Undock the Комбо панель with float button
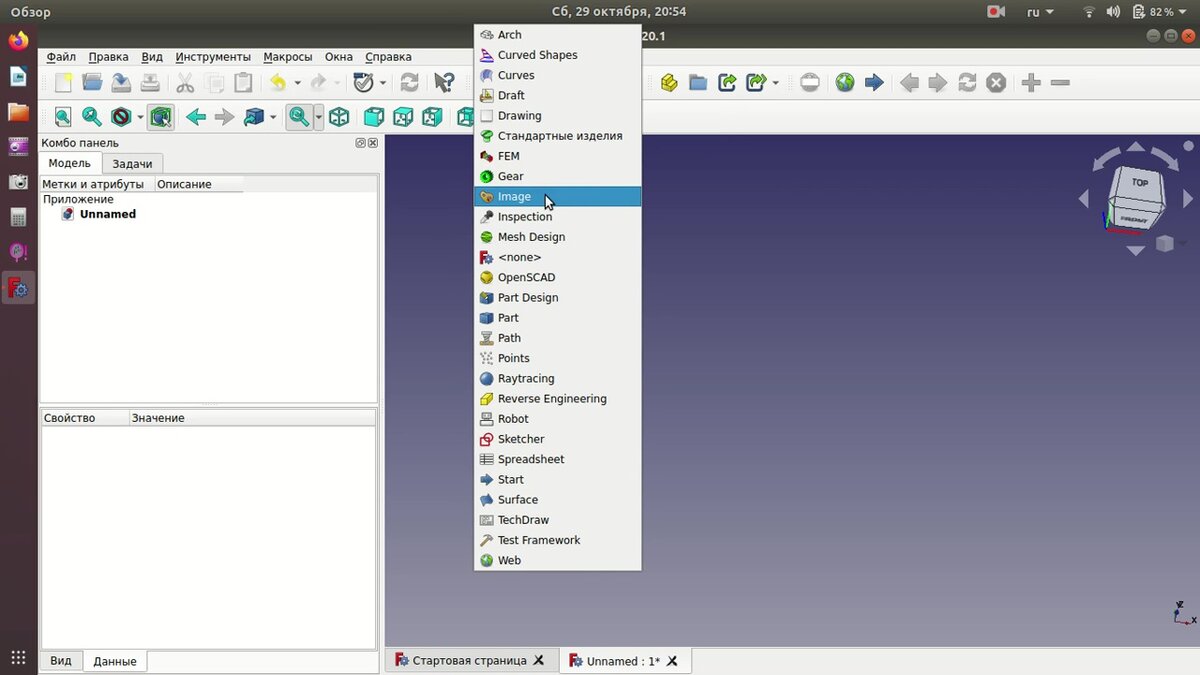This screenshot has width=1200, height=675. pyautogui.click(x=361, y=143)
